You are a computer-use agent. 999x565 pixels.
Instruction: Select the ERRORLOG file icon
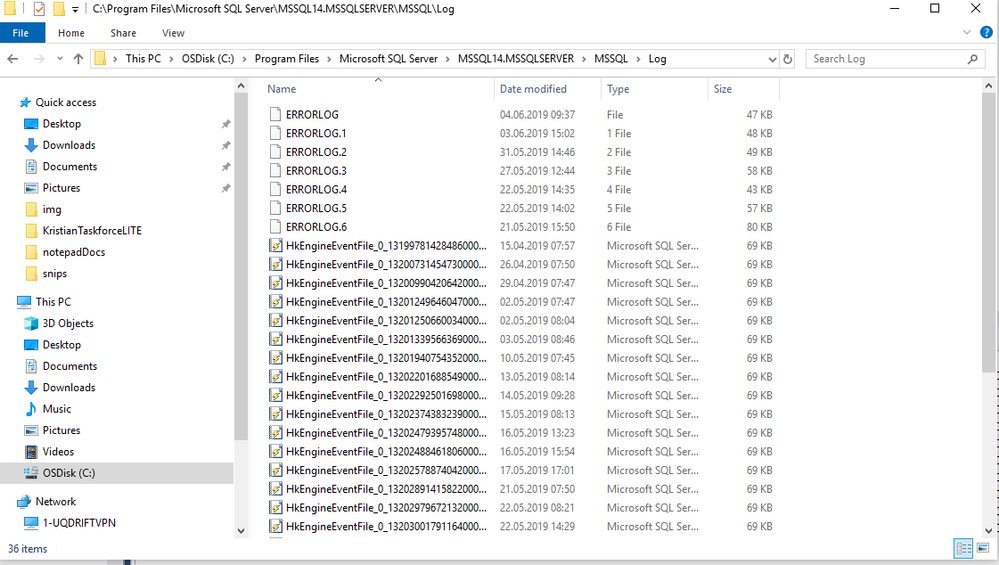click(x=275, y=115)
